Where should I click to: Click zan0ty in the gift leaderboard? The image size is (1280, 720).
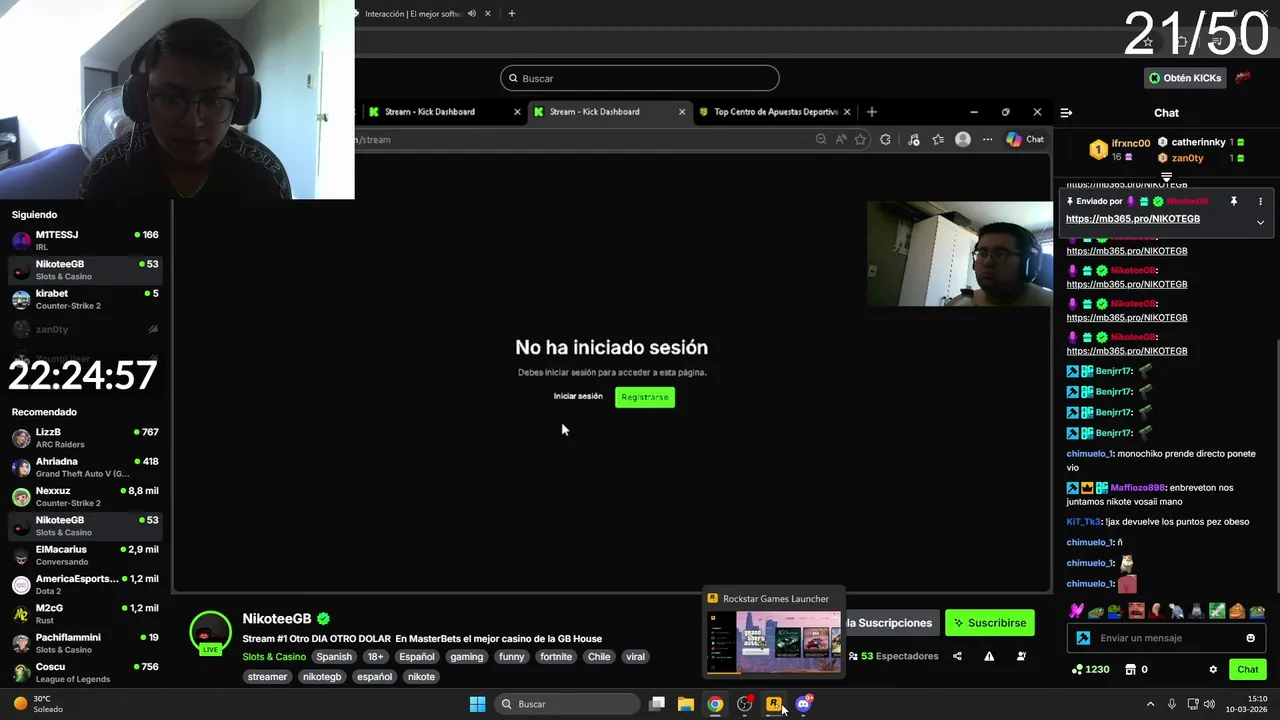1187,158
